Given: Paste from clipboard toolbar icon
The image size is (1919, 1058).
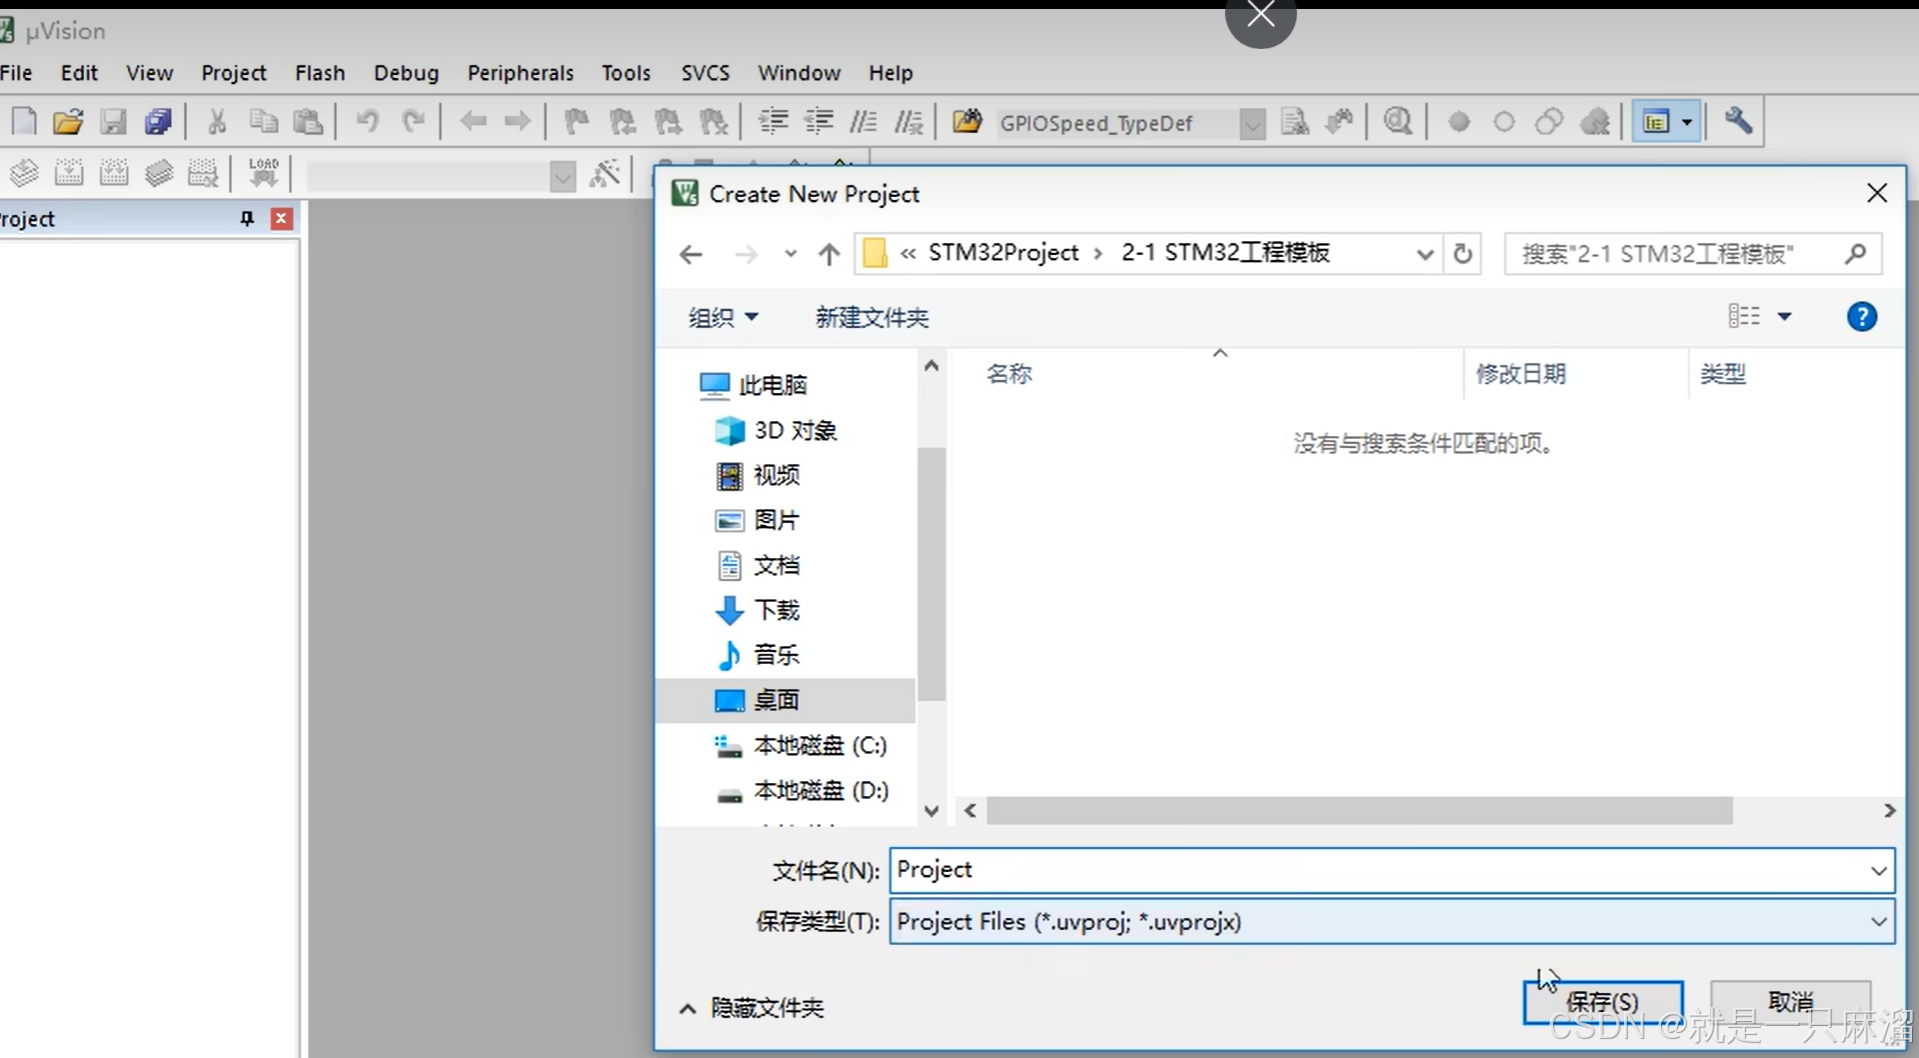Looking at the screenshot, I should [x=308, y=122].
